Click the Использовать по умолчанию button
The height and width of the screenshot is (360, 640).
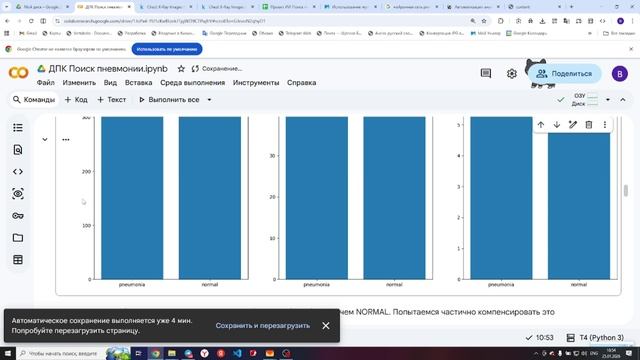click(167, 49)
